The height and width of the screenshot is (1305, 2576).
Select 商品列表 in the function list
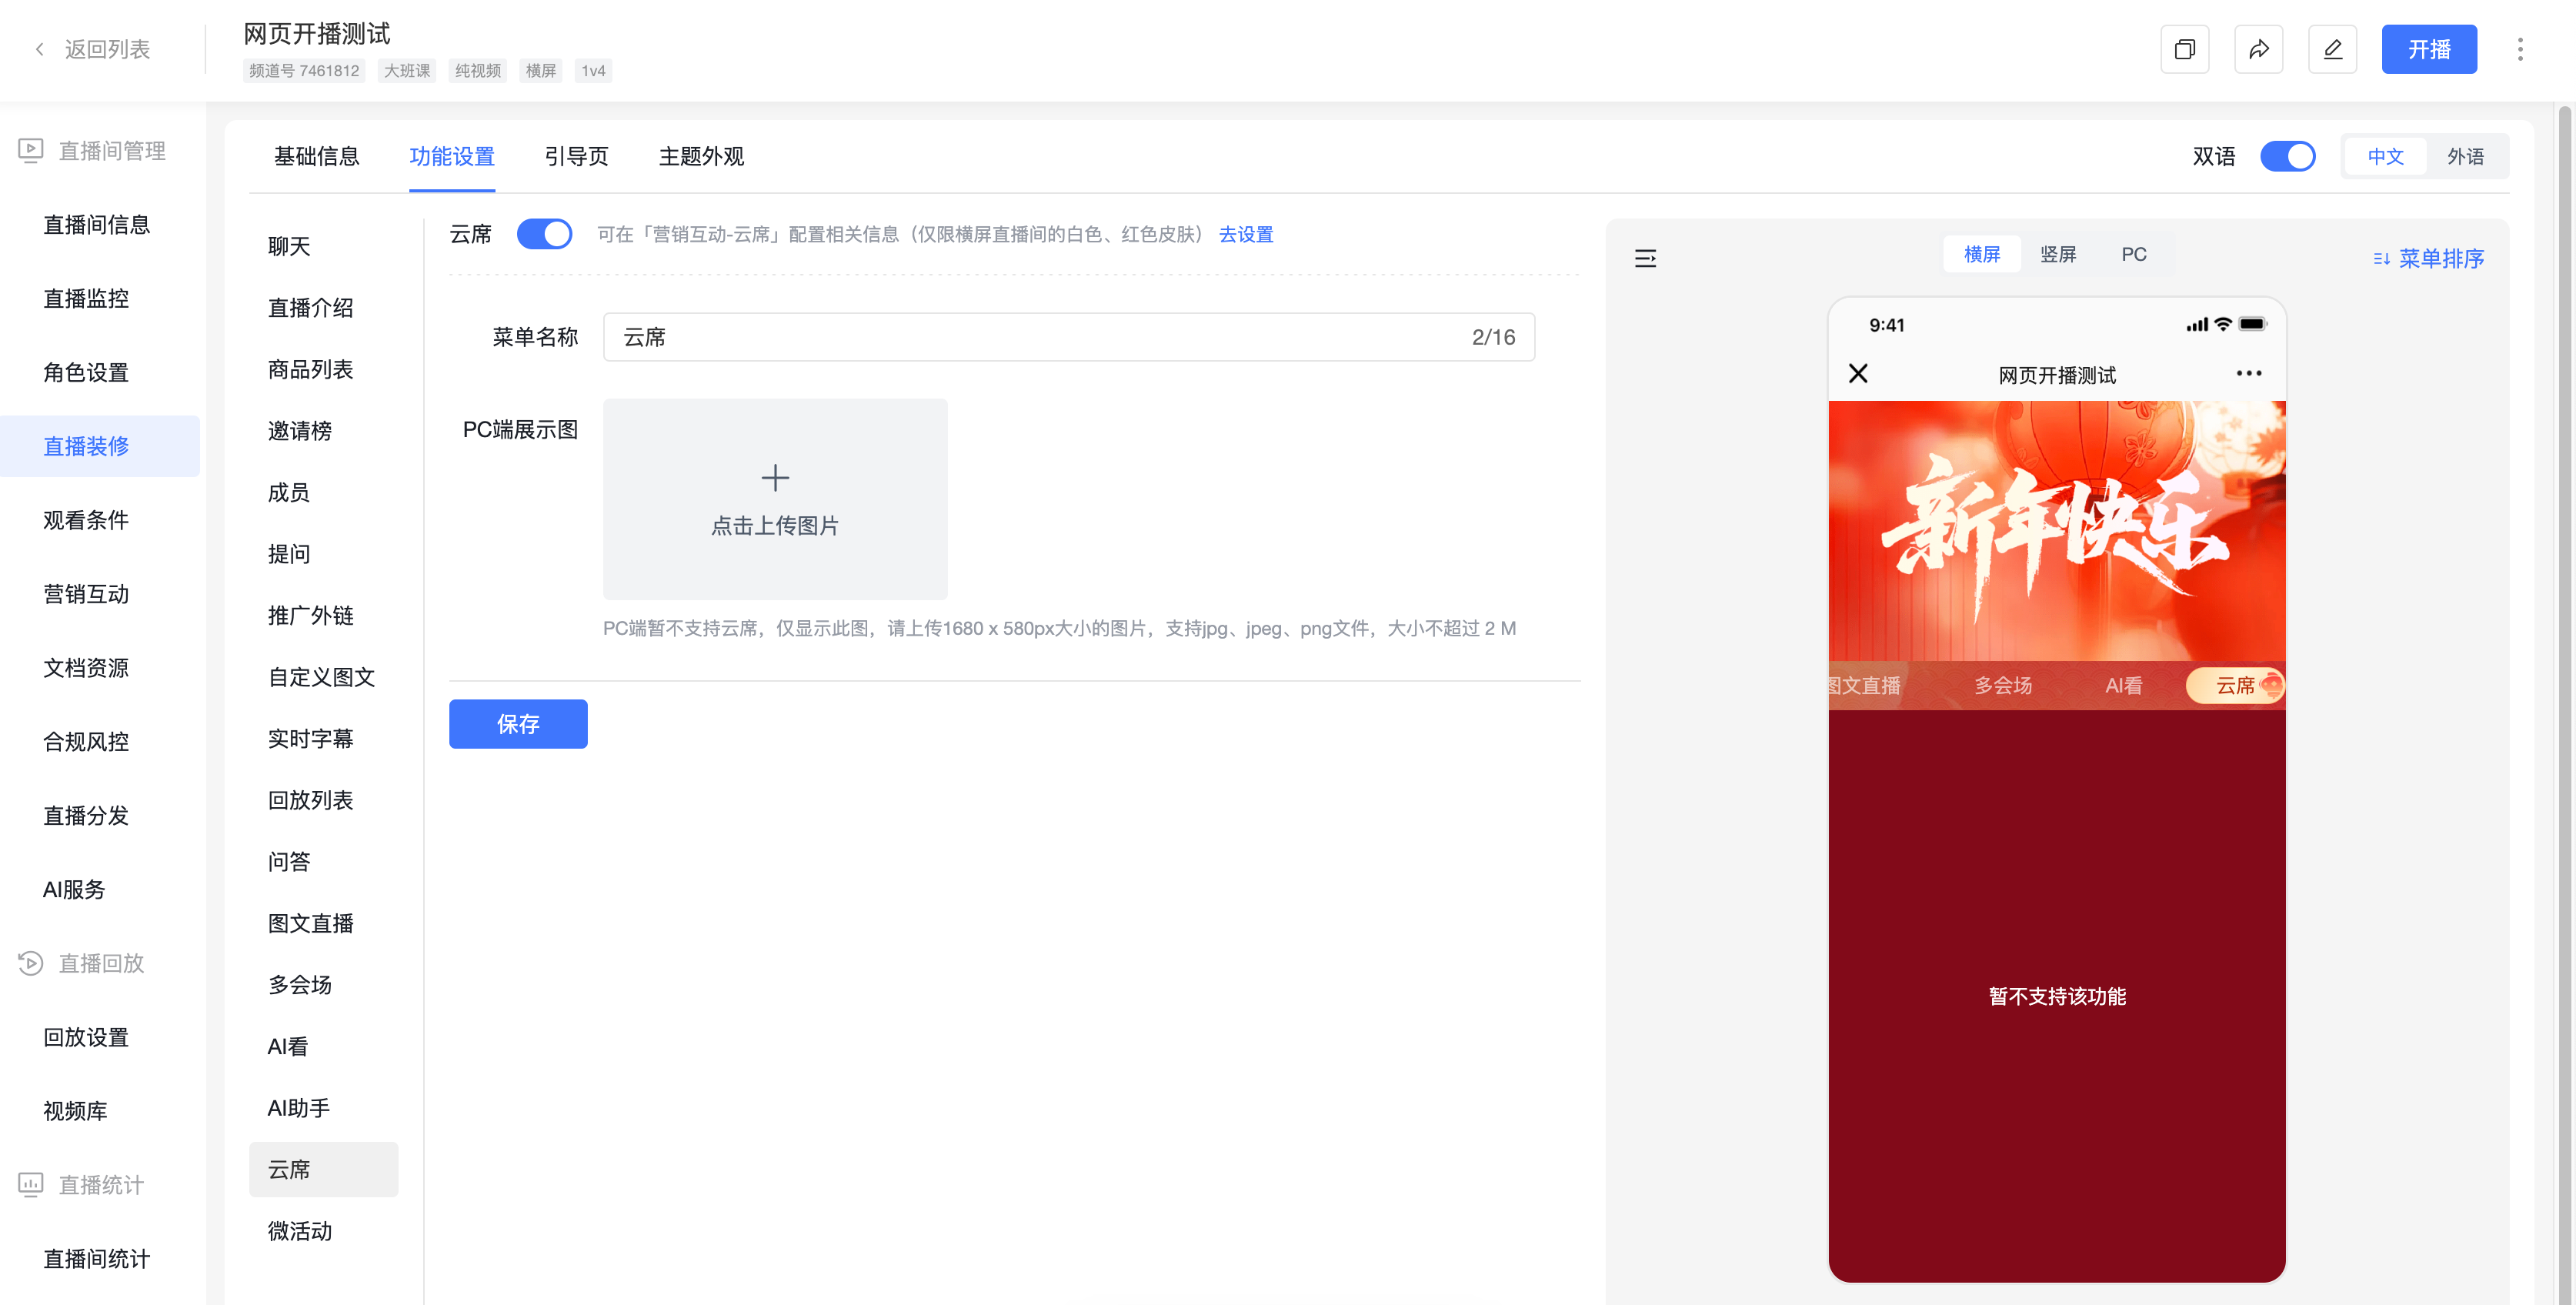click(x=310, y=369)
